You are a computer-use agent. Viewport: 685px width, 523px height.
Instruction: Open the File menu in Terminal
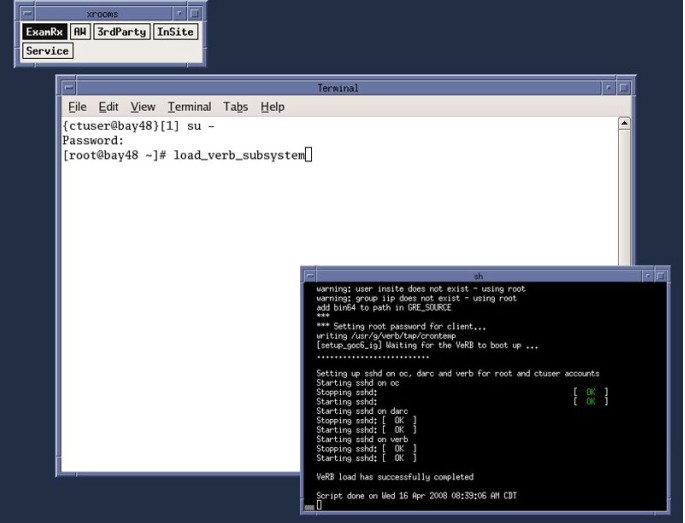click(78, 107)
